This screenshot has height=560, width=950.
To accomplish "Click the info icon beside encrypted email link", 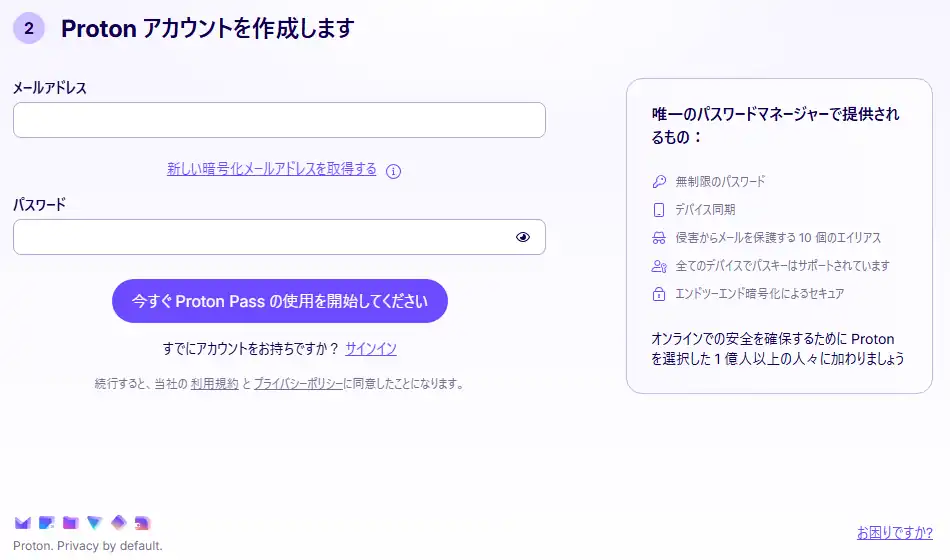I will pyautogui.click(x=394, y=171).
